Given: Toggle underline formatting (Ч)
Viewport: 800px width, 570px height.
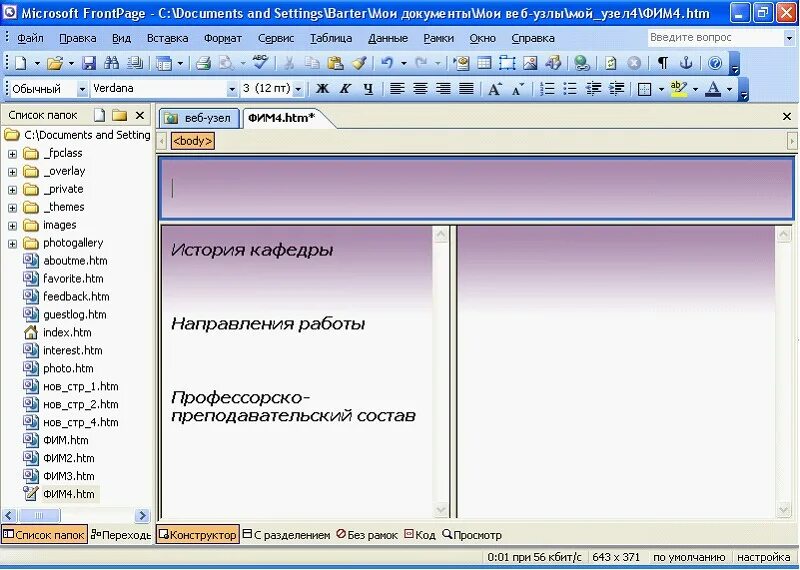Looking at the screenshot, I should click(368, 89).
